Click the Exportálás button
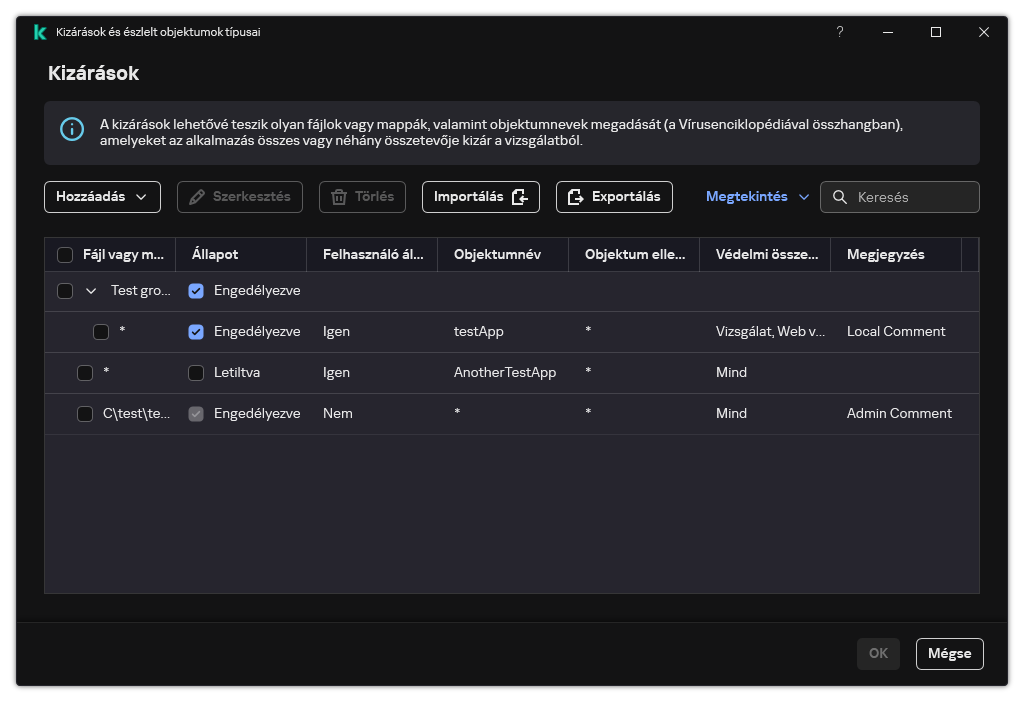 pos(614,197)
